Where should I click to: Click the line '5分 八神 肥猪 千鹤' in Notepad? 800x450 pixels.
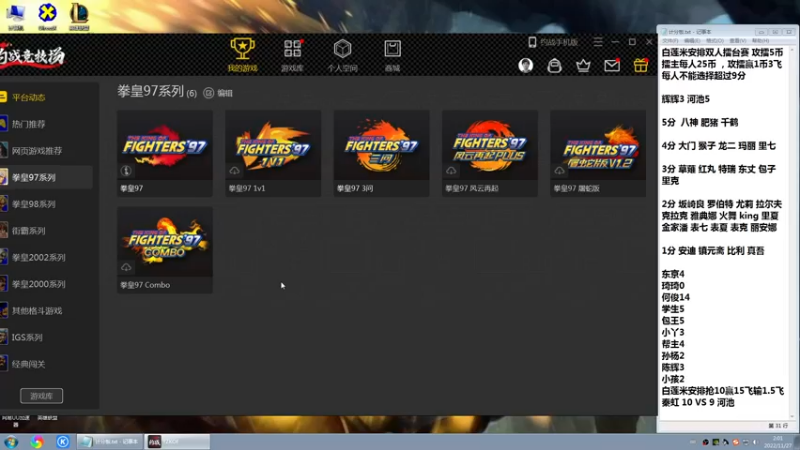(x=700, y=122)
